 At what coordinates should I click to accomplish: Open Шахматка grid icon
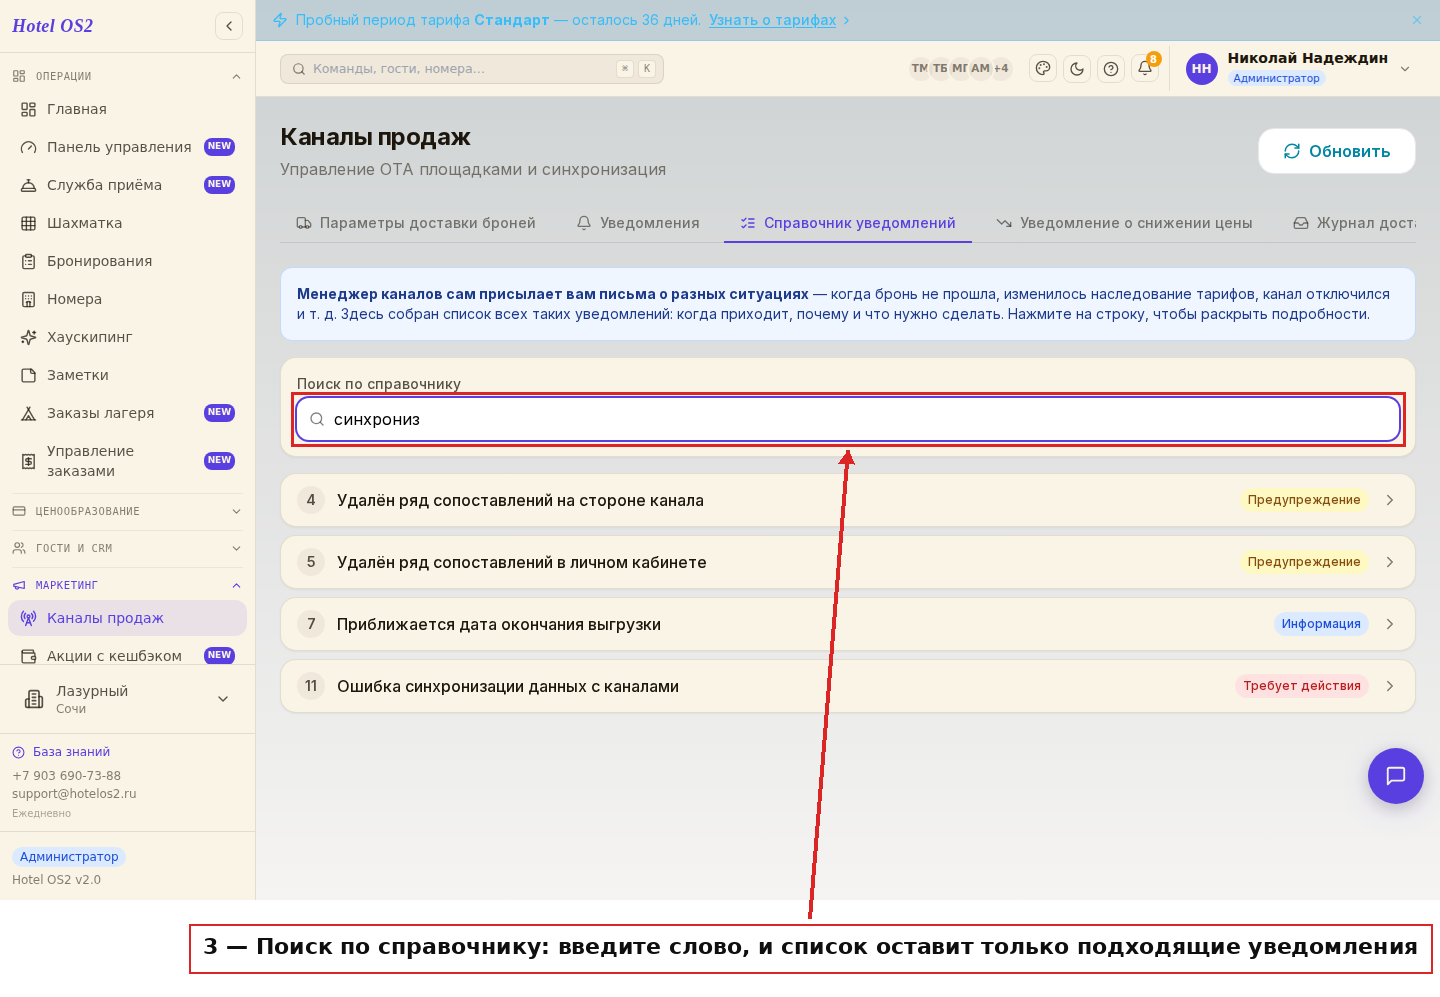29,223
